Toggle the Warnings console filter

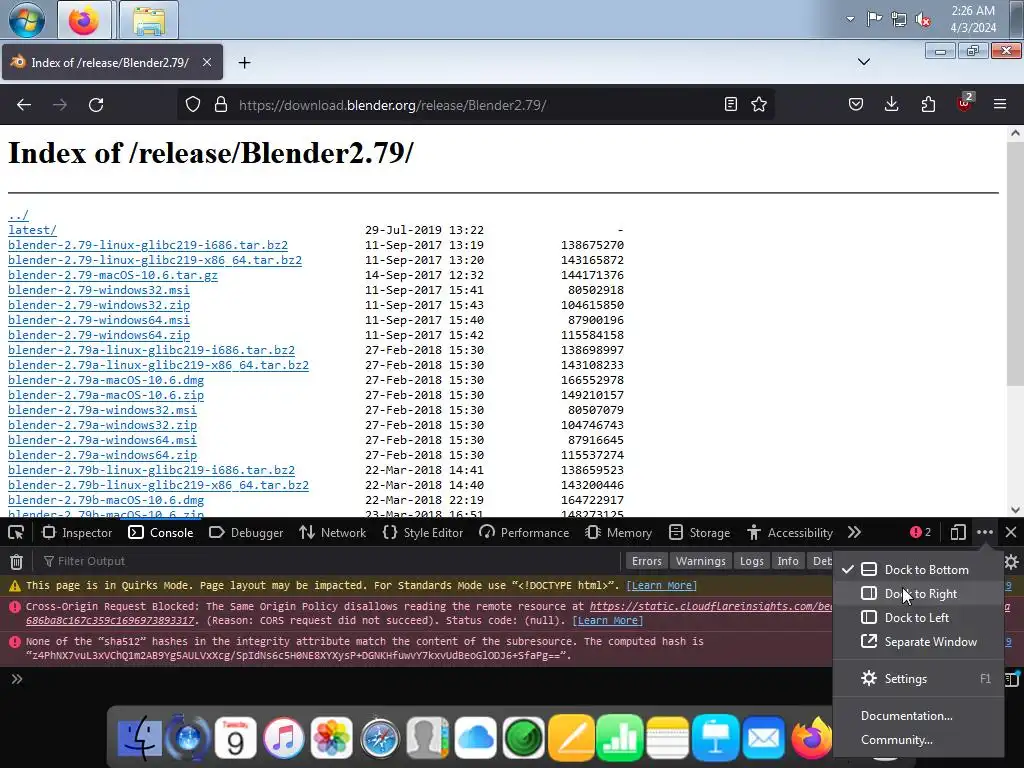point(700,561)
